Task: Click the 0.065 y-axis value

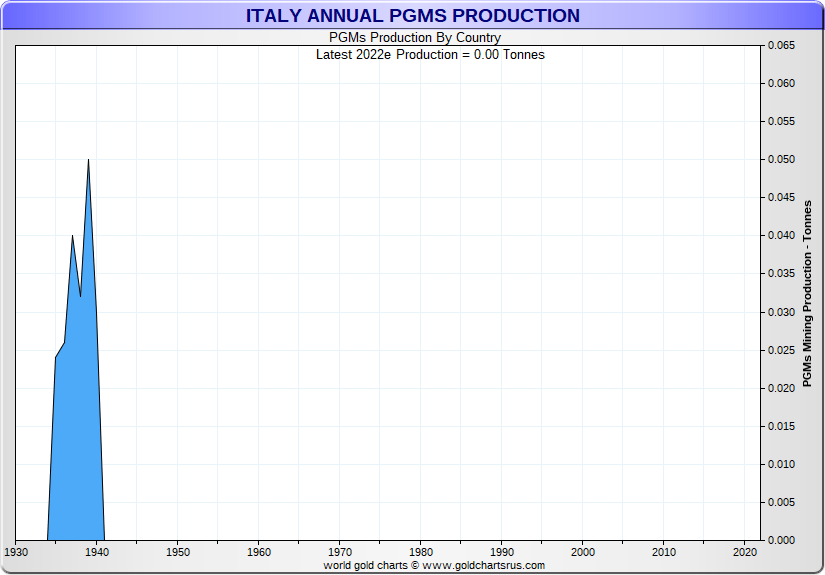Action: tap(781, 46)
